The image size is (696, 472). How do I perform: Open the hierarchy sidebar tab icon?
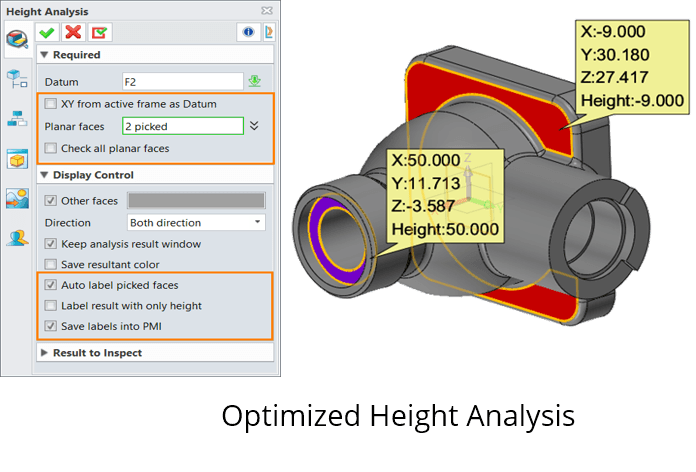(x=17, y=118)
